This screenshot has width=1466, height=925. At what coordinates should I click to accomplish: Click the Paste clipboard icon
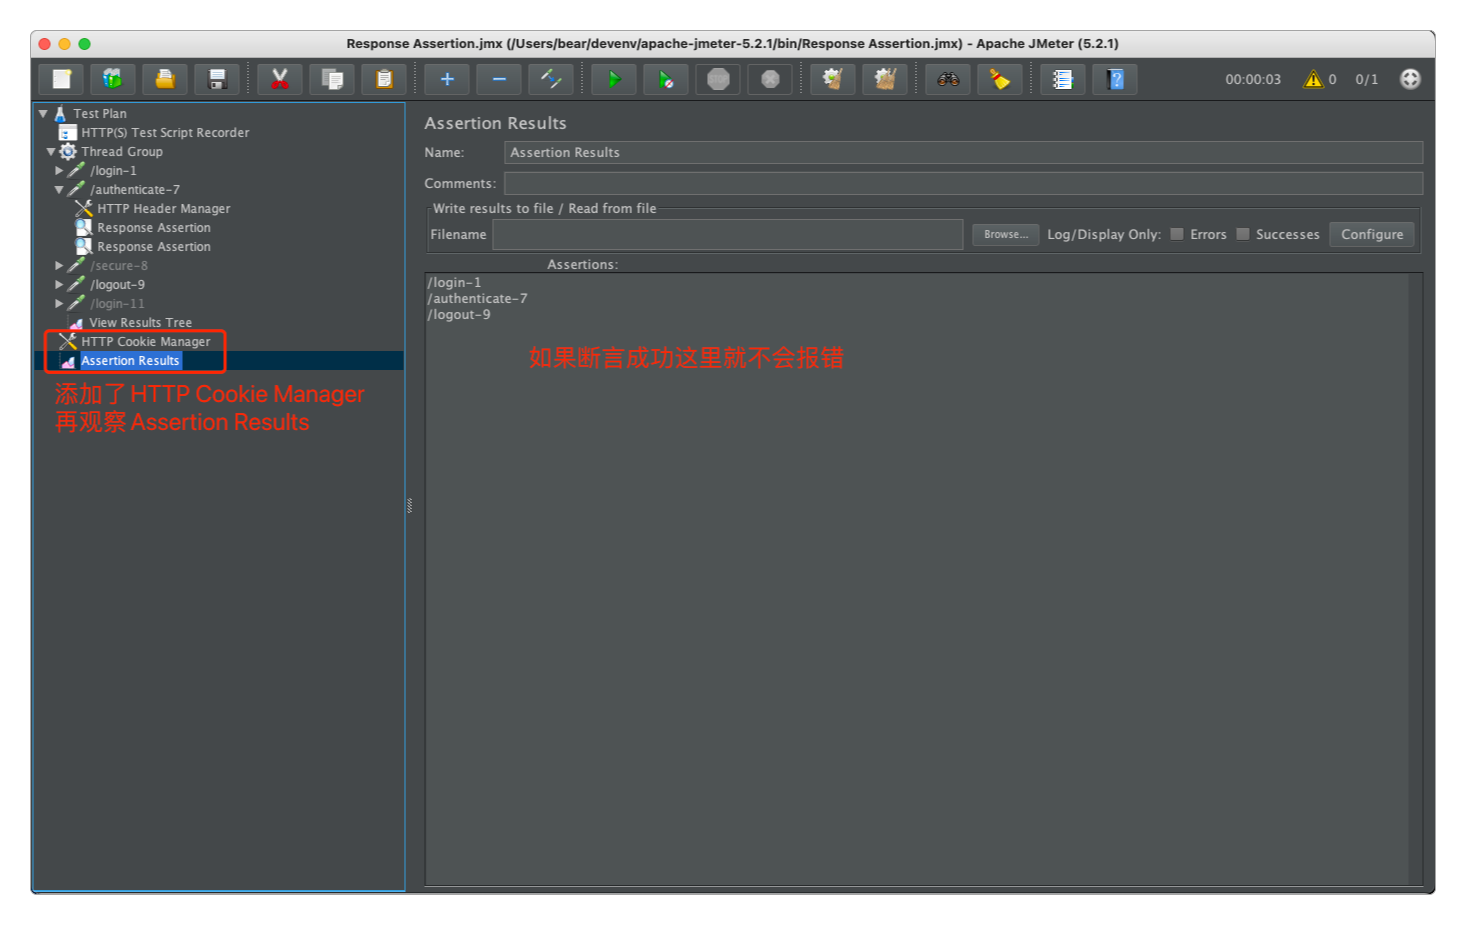(x=384, y=79)
